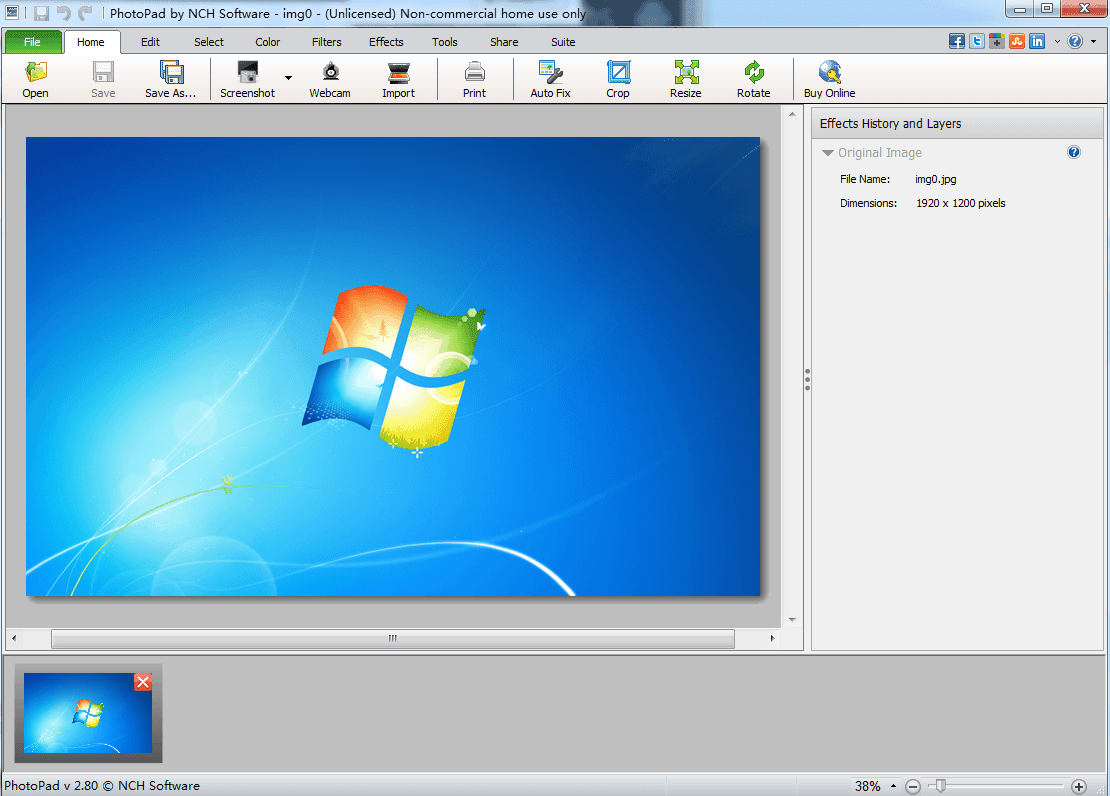Switch to the Filters tab
Viewport: 1110px width, 796px height.
(326, 42)
